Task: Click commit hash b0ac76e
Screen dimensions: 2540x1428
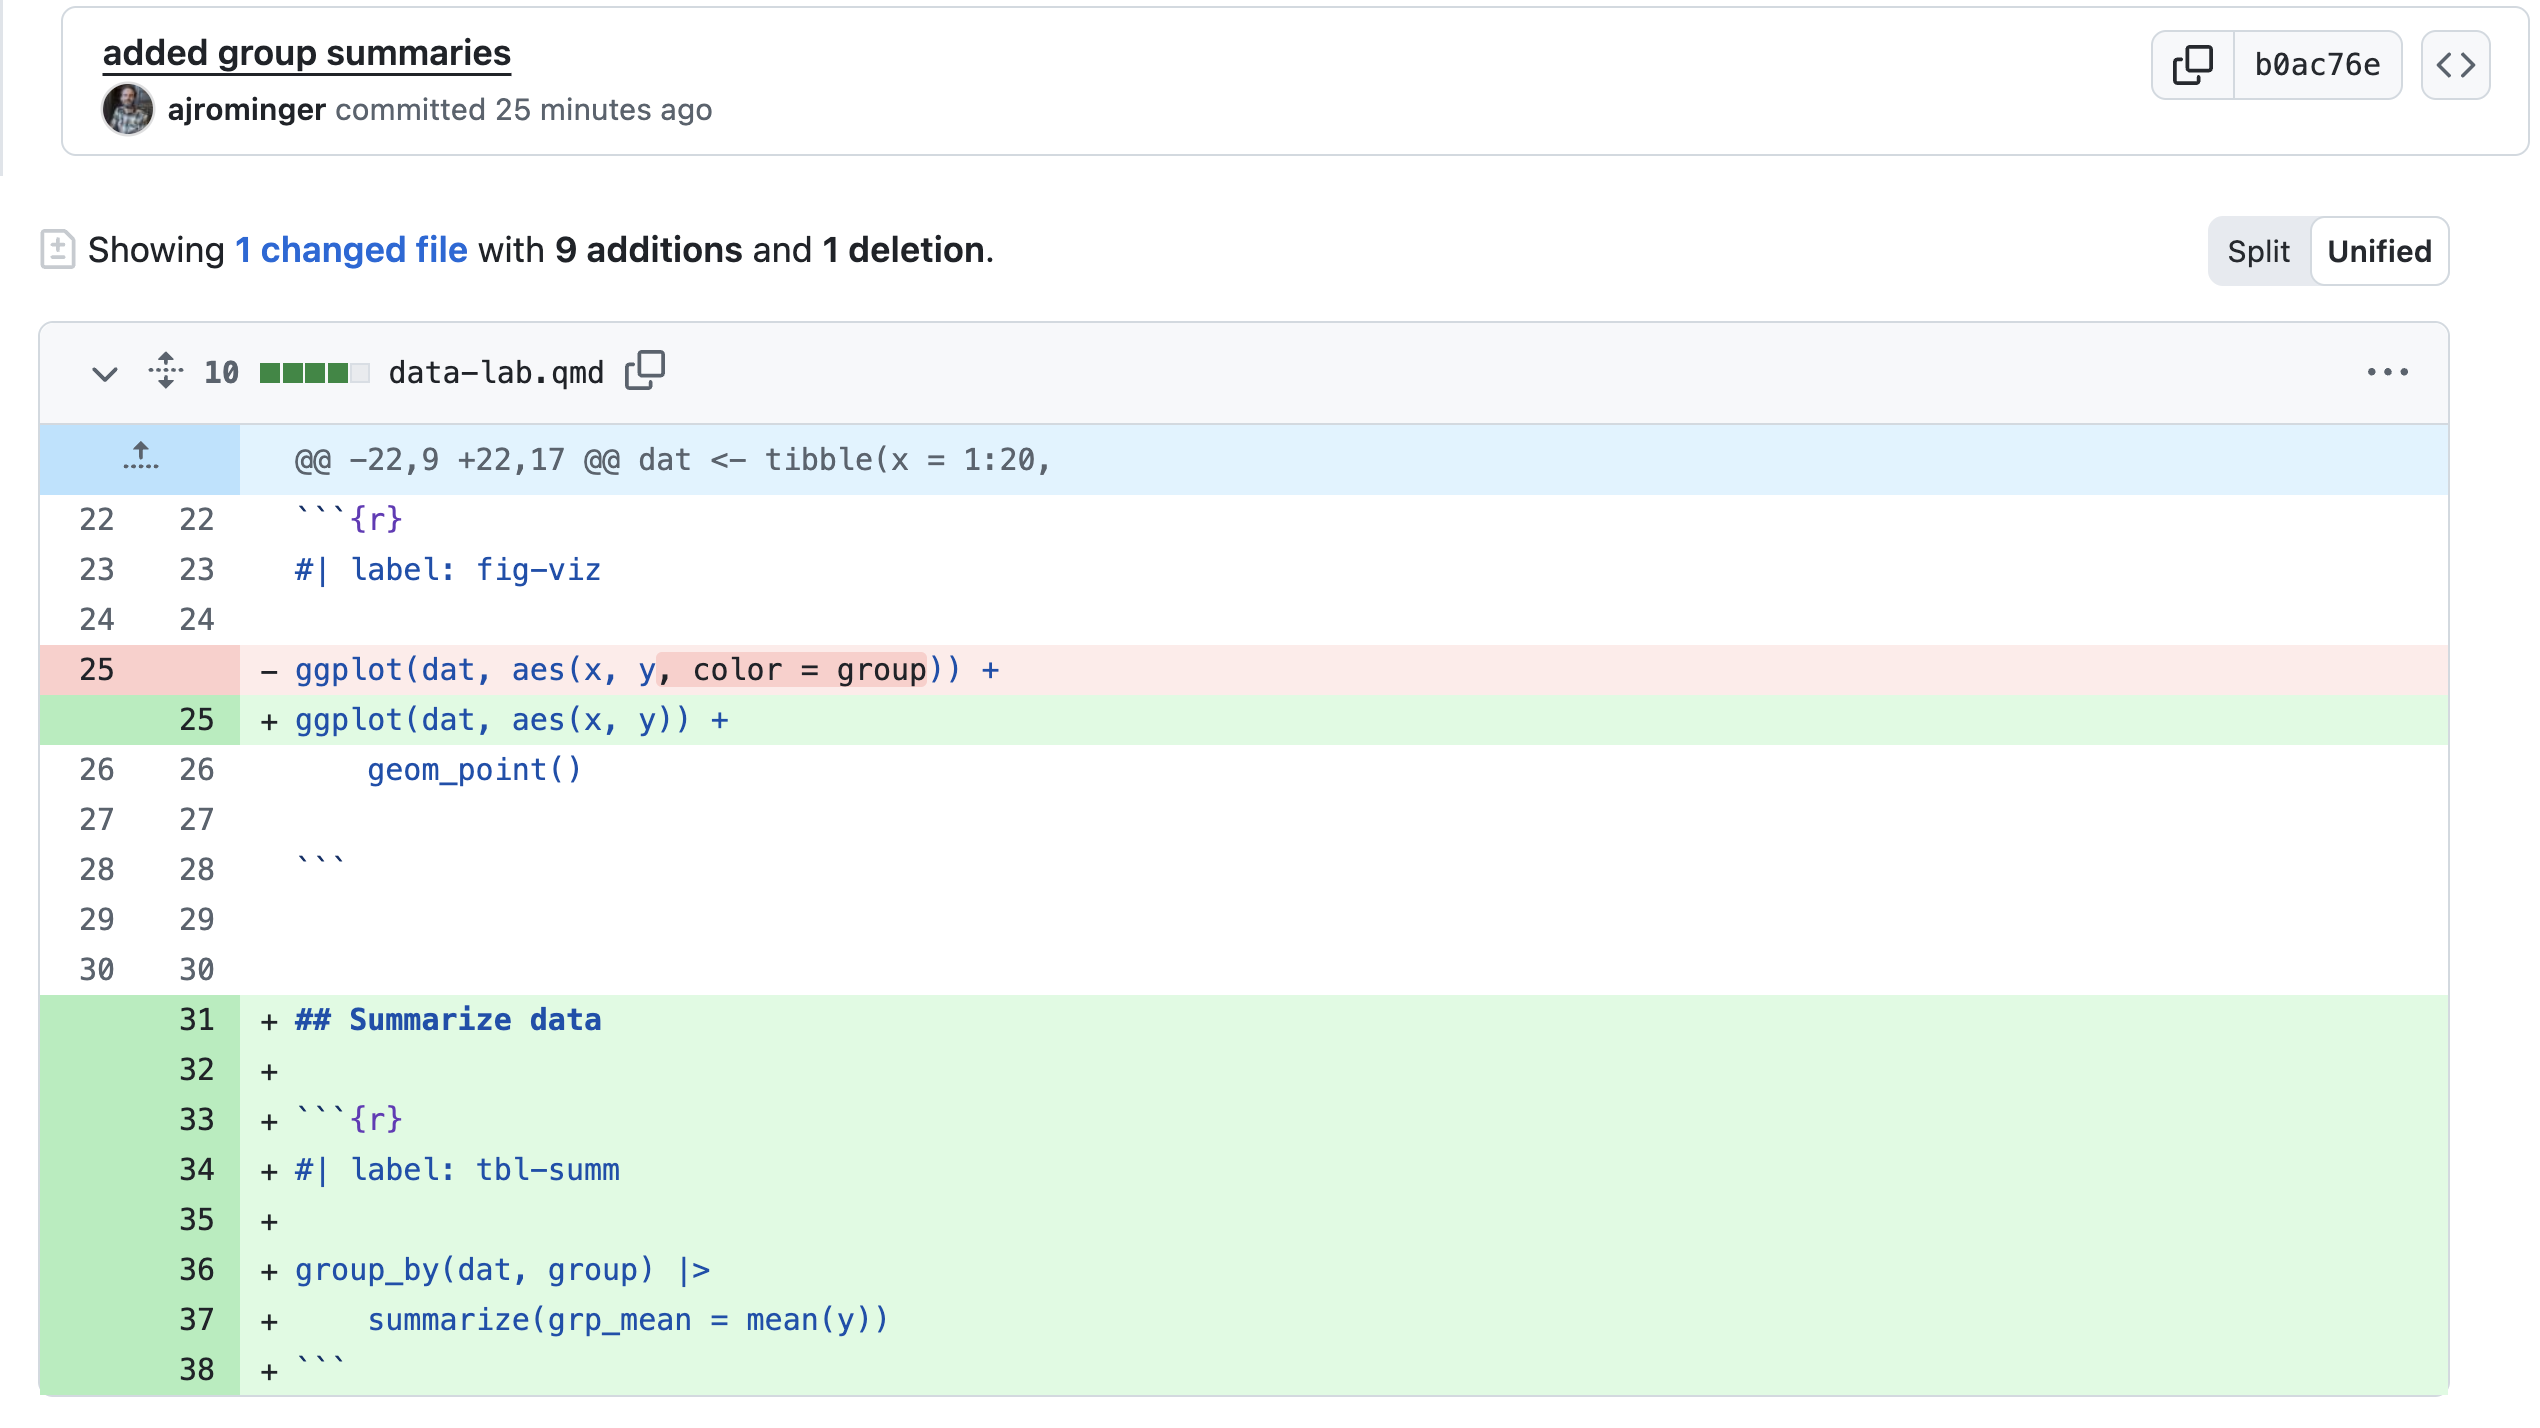Action: [2317, 65]
